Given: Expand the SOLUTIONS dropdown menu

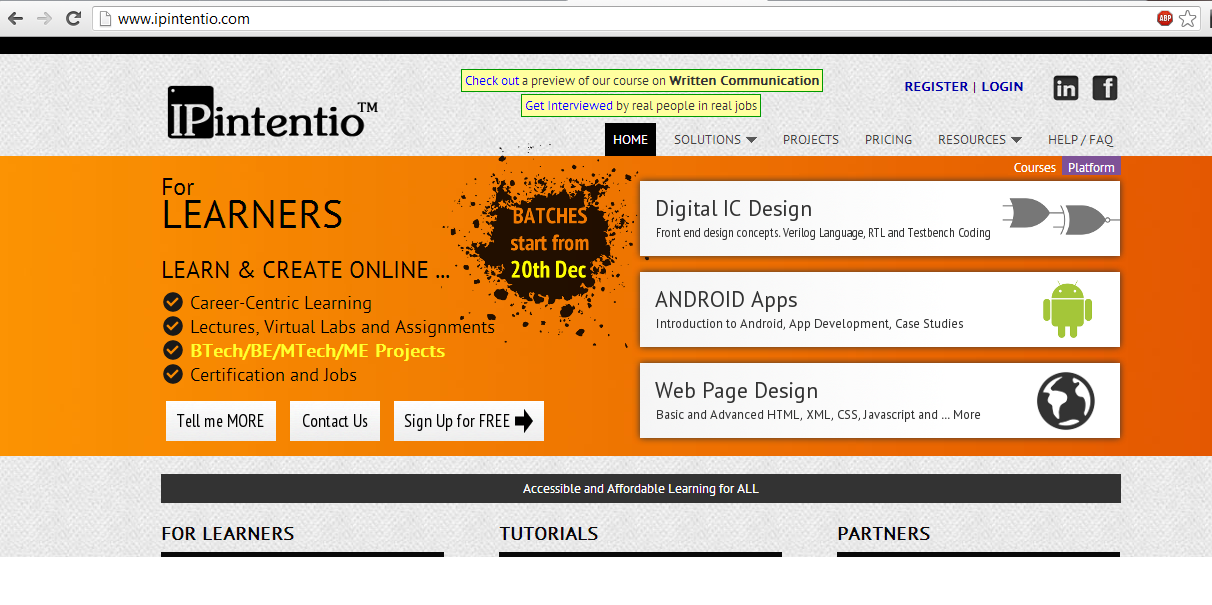Looking at the screenshot, I should [x=715, y=140].
